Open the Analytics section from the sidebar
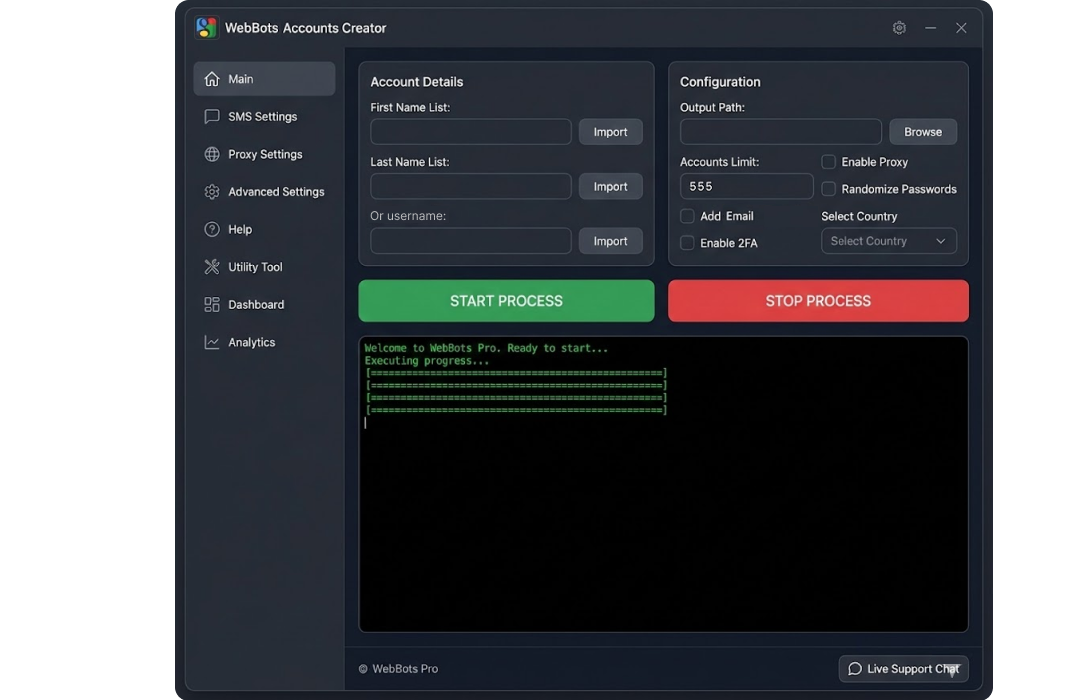This screenshot has height=700, width=1080. pos(249,342)
